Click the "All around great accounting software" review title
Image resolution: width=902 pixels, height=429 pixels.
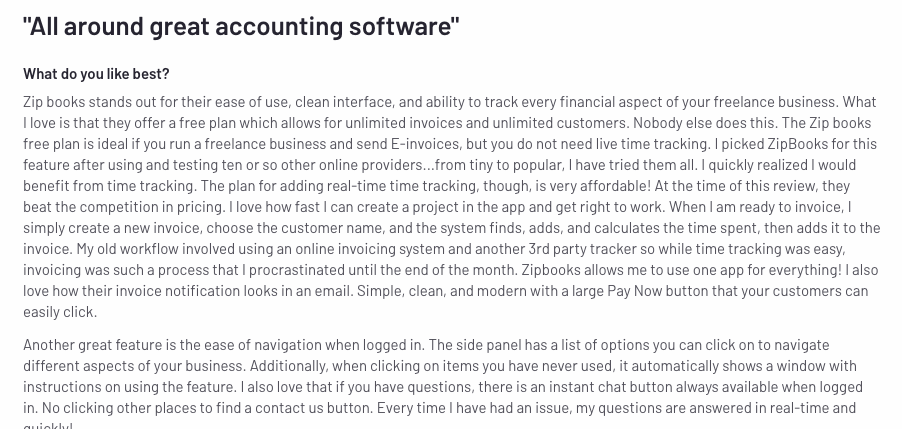click(x=242, y=26)
